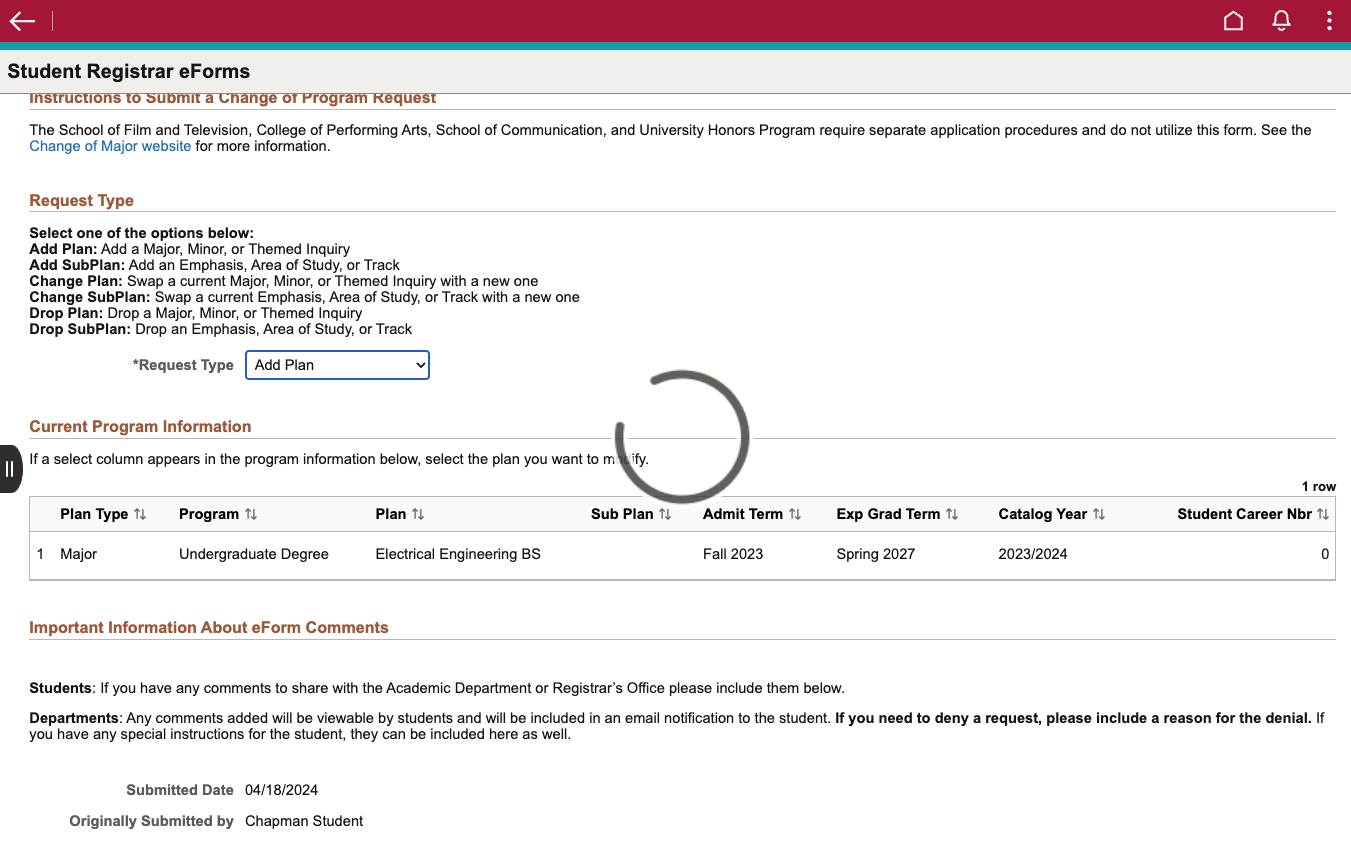Sort by Admit Term column

click(x=752, y=514)
